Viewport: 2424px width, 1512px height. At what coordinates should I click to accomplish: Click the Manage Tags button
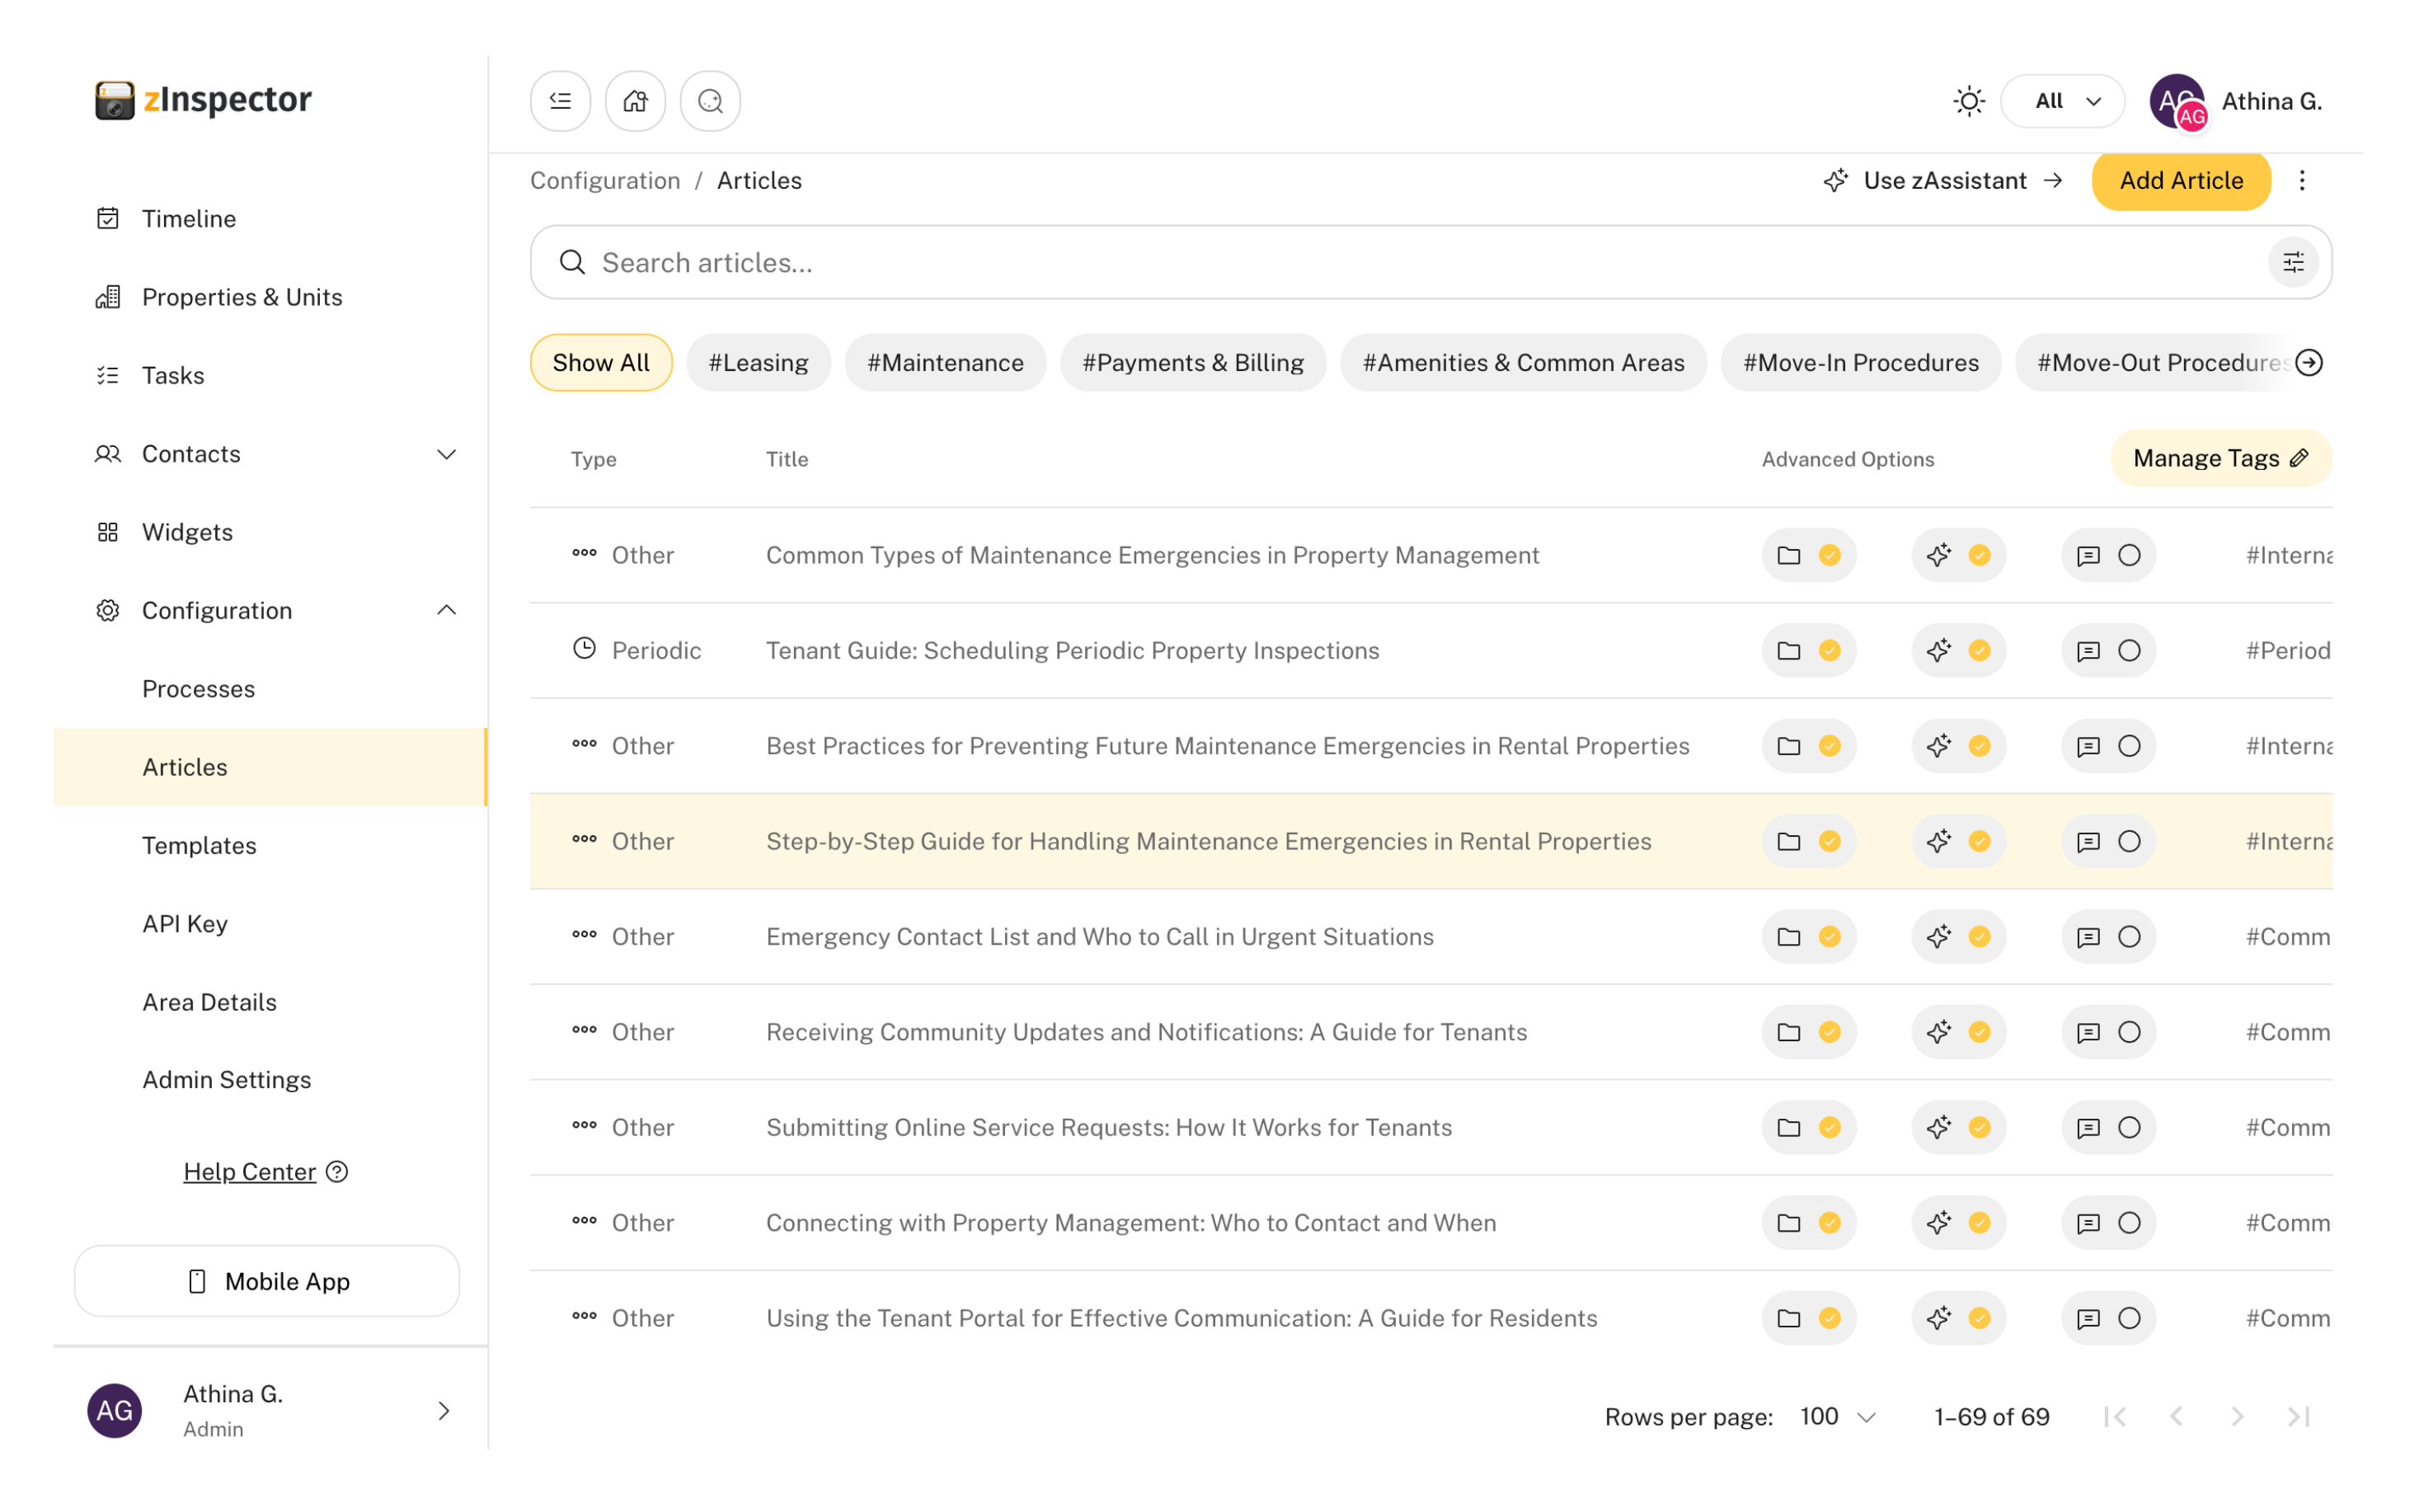click(x=2223, y=459)
